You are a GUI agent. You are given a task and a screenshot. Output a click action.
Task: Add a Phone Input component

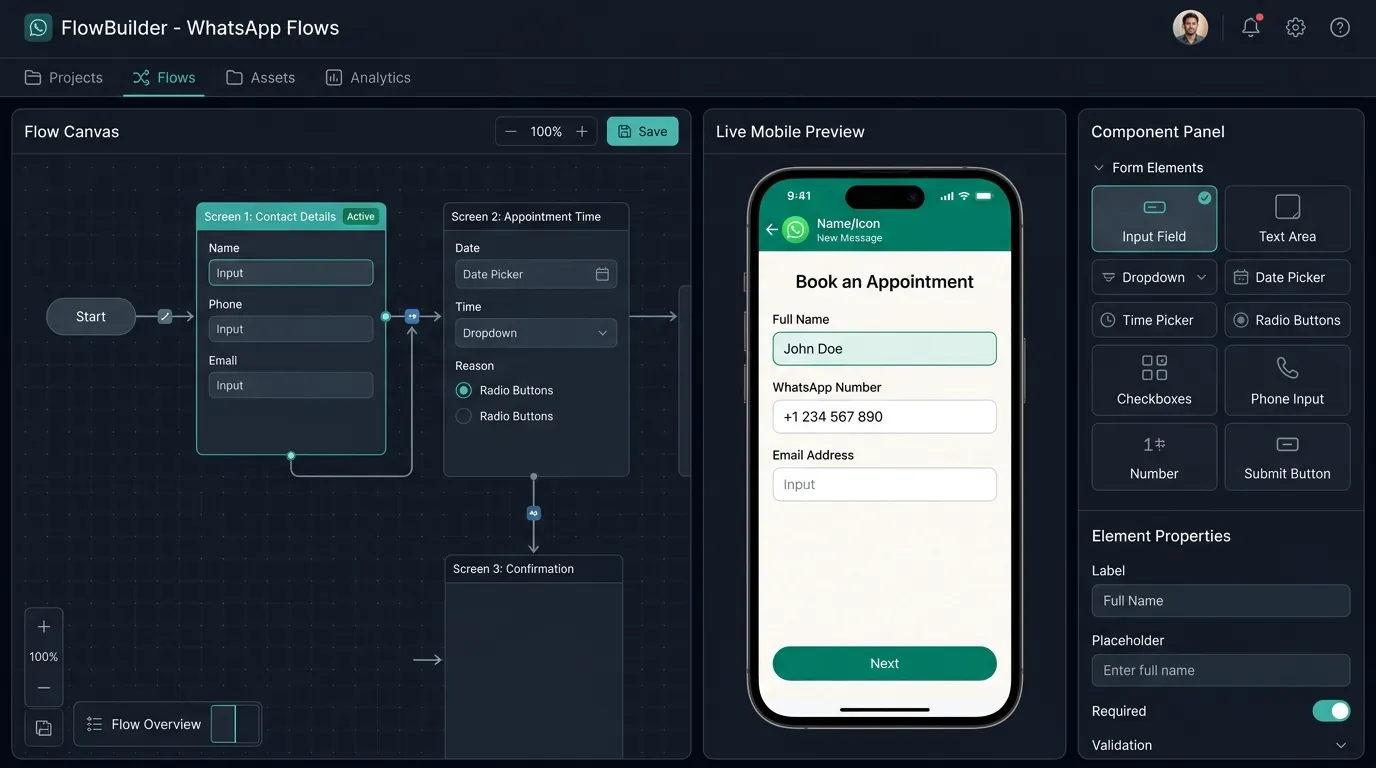[1287, 380]
